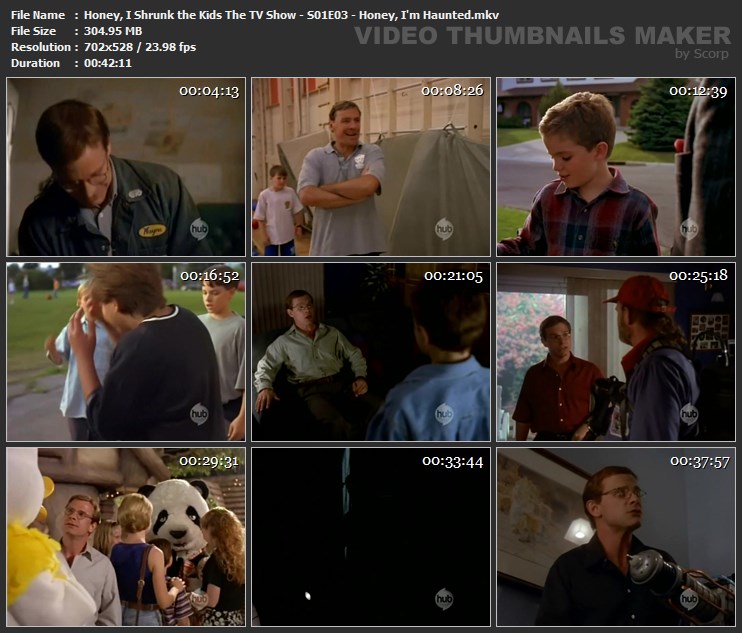Click the 'File Size' label

pyautogui.click(x=33, y=31)
